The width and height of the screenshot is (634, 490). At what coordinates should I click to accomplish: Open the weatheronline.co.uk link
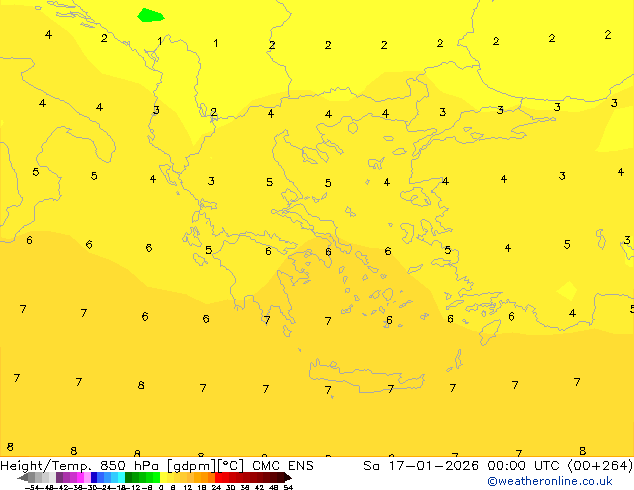coord(549,481)
